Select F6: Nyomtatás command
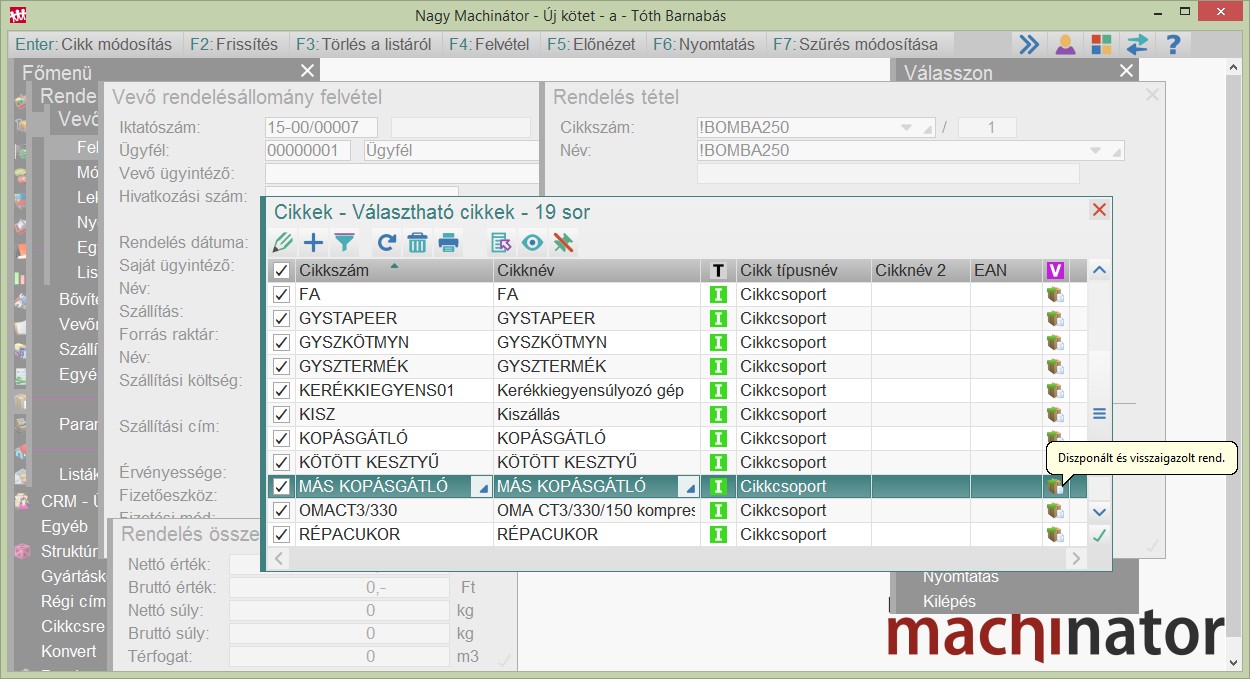Viewport: 1250px width, 679px height. pyautogui.click(x=705, y=44)
